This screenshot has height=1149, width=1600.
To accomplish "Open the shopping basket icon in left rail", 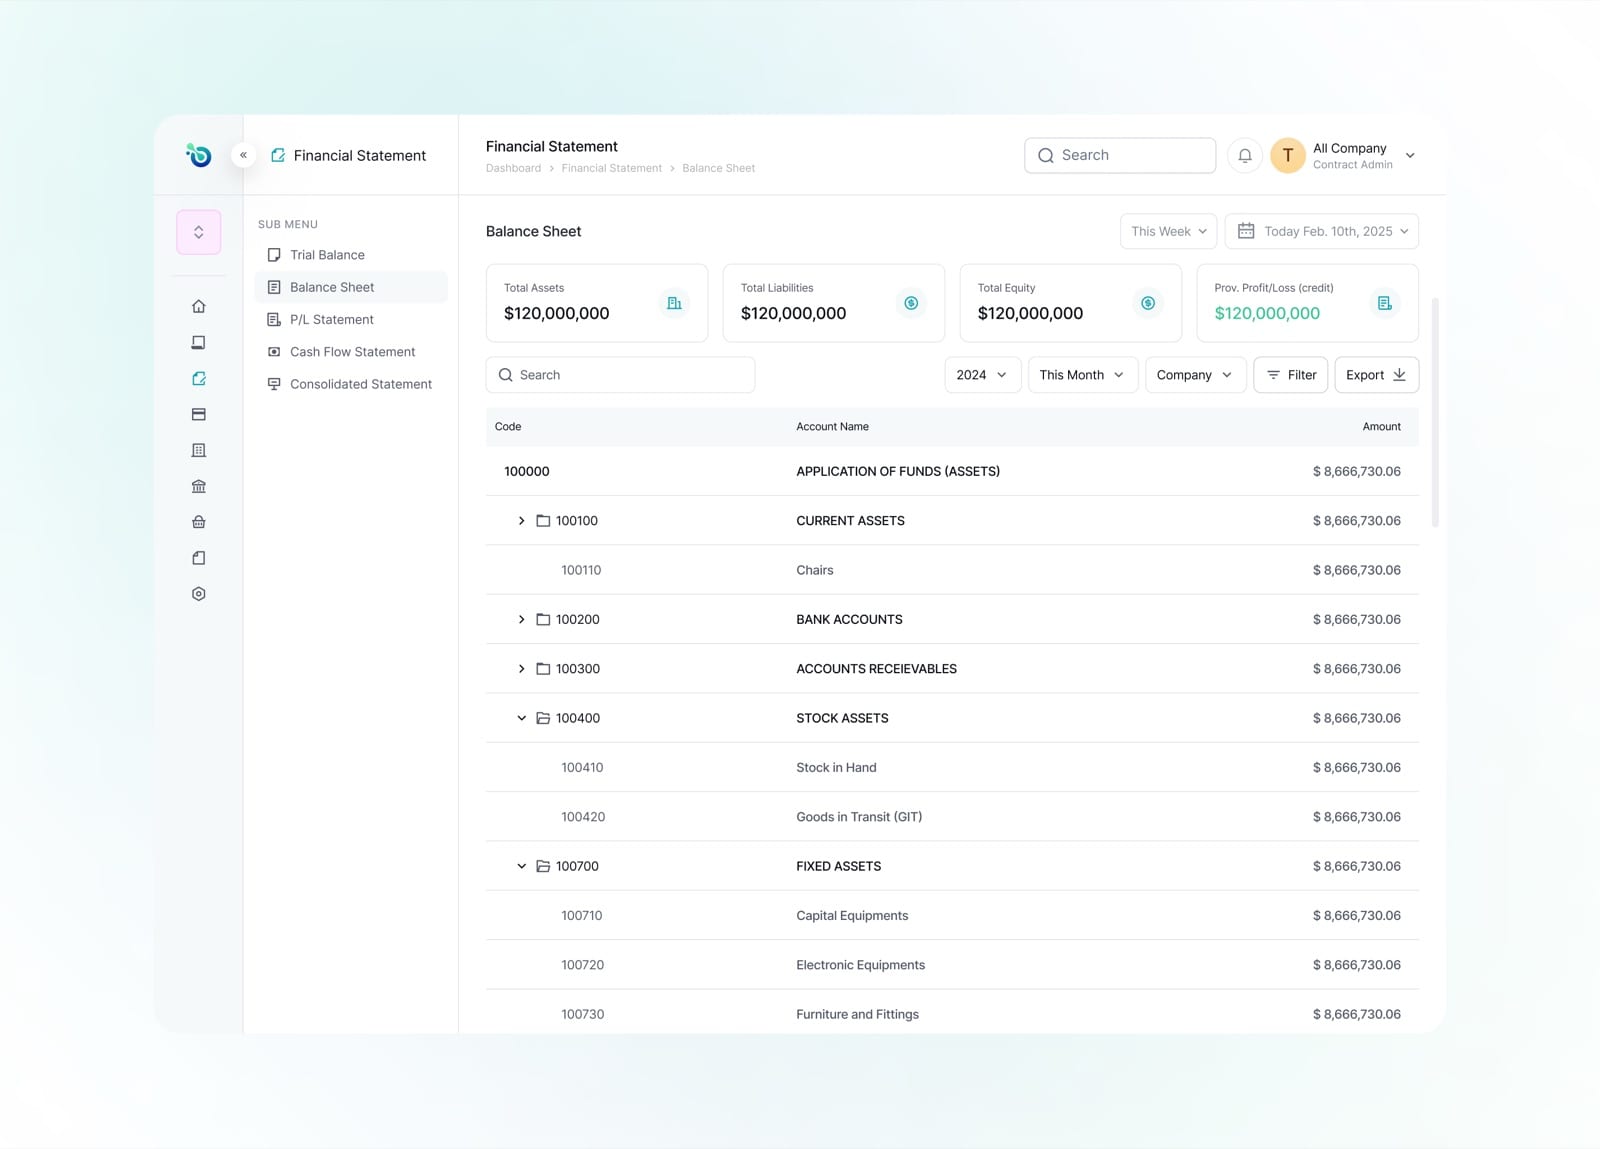I will [199, 522].
